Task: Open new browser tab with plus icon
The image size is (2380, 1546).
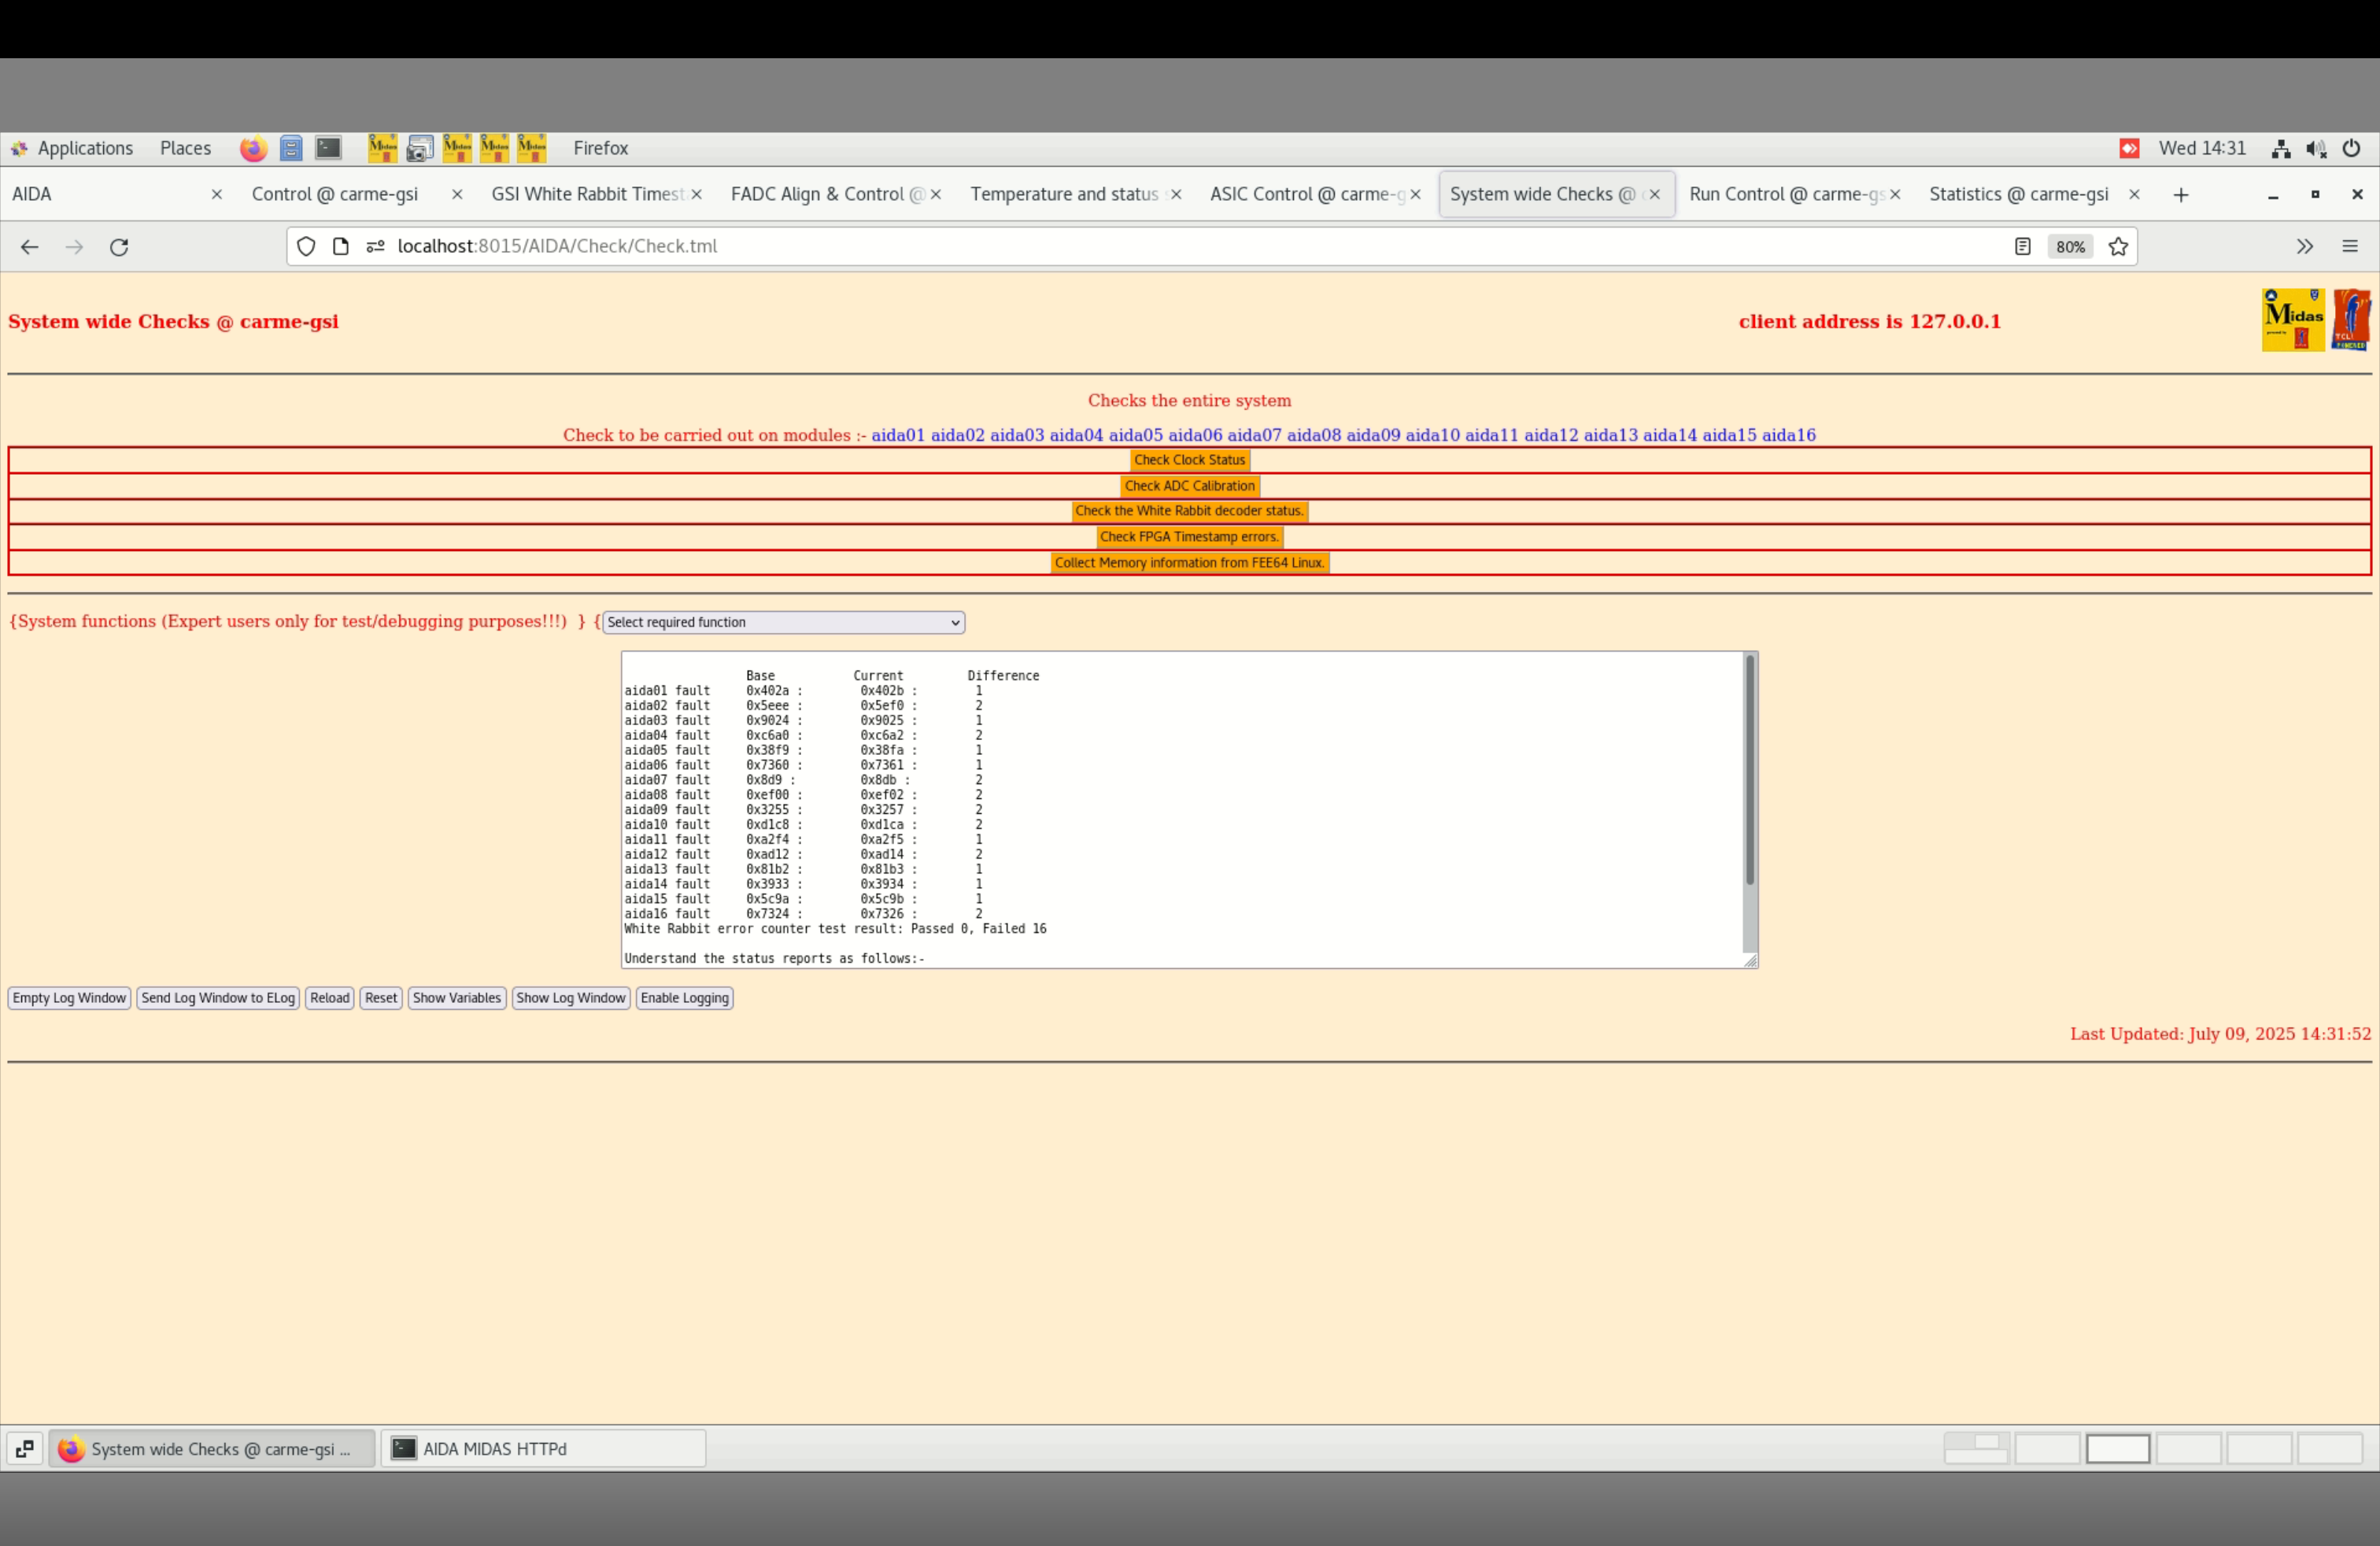Action: (2181, 195)
